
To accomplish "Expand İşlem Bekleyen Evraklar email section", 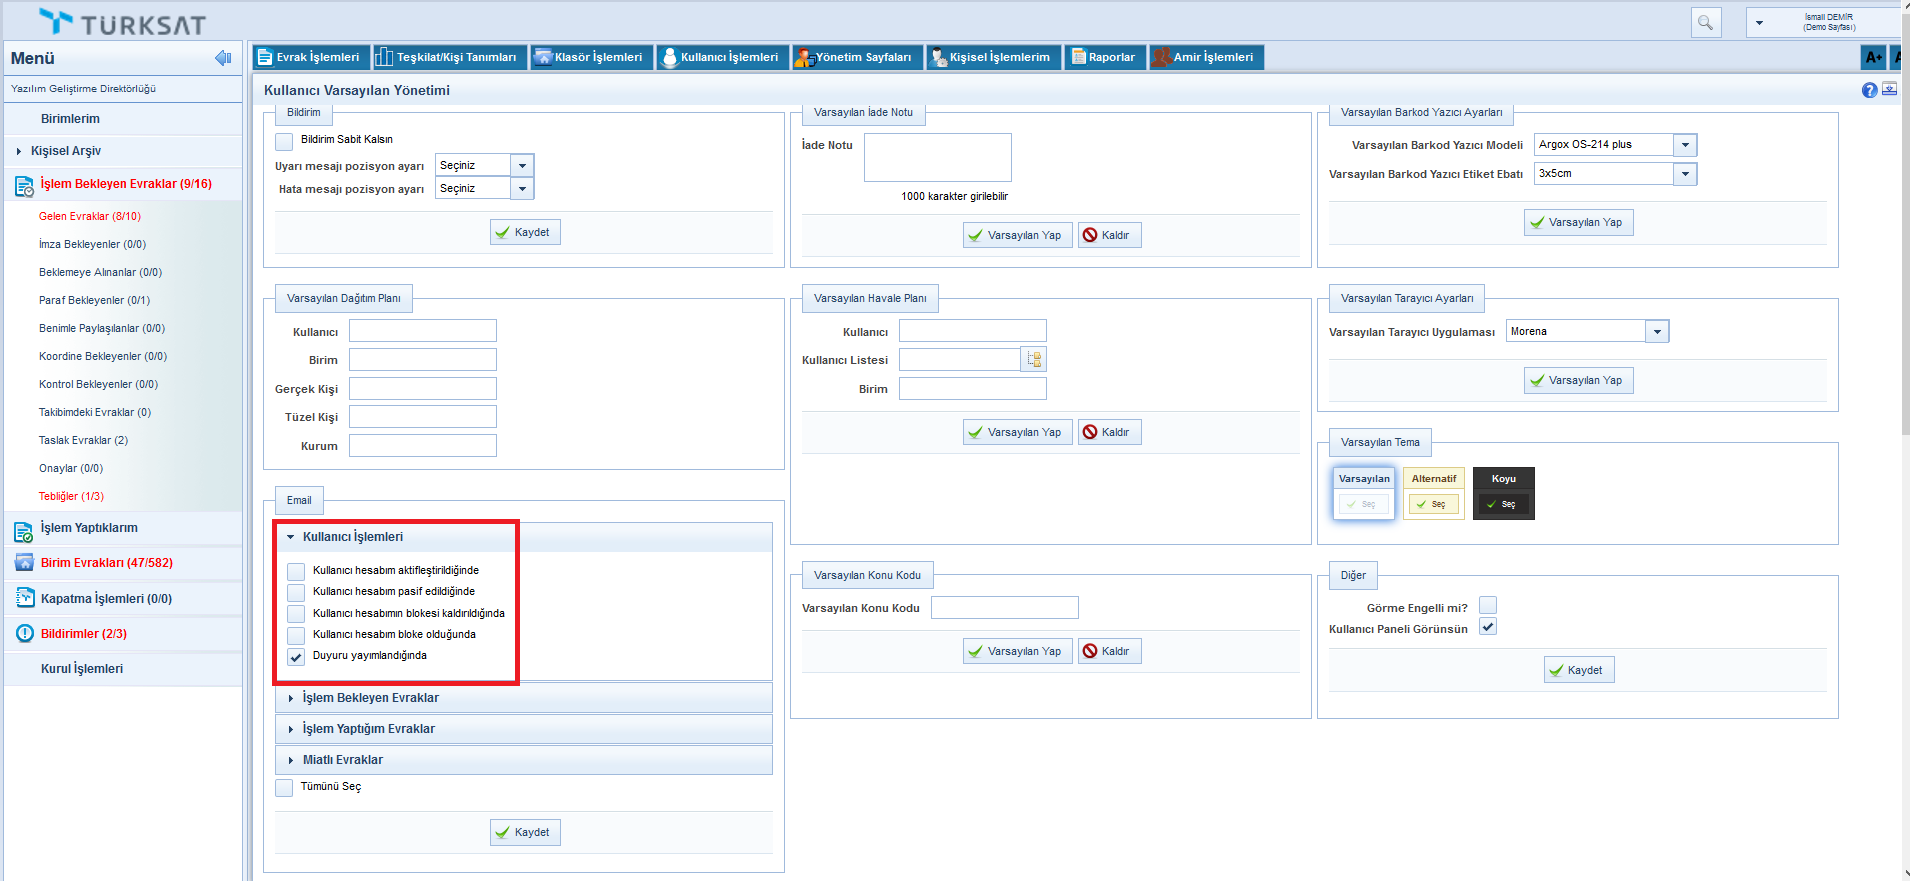I will point(370,698).
